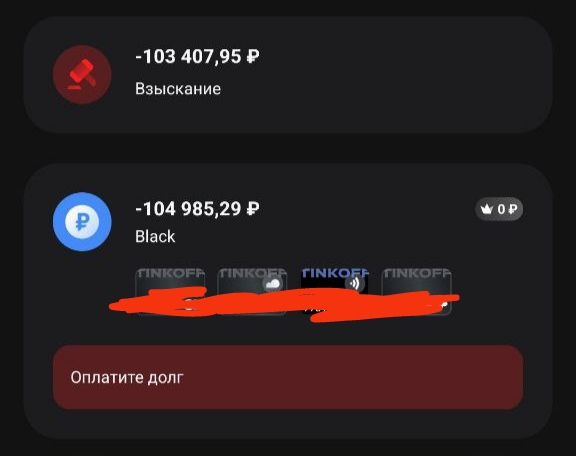The height and width of the screenshot is (456, 576).
Task: Tap the blue ruble account icon
Action: tap(82, 222)
